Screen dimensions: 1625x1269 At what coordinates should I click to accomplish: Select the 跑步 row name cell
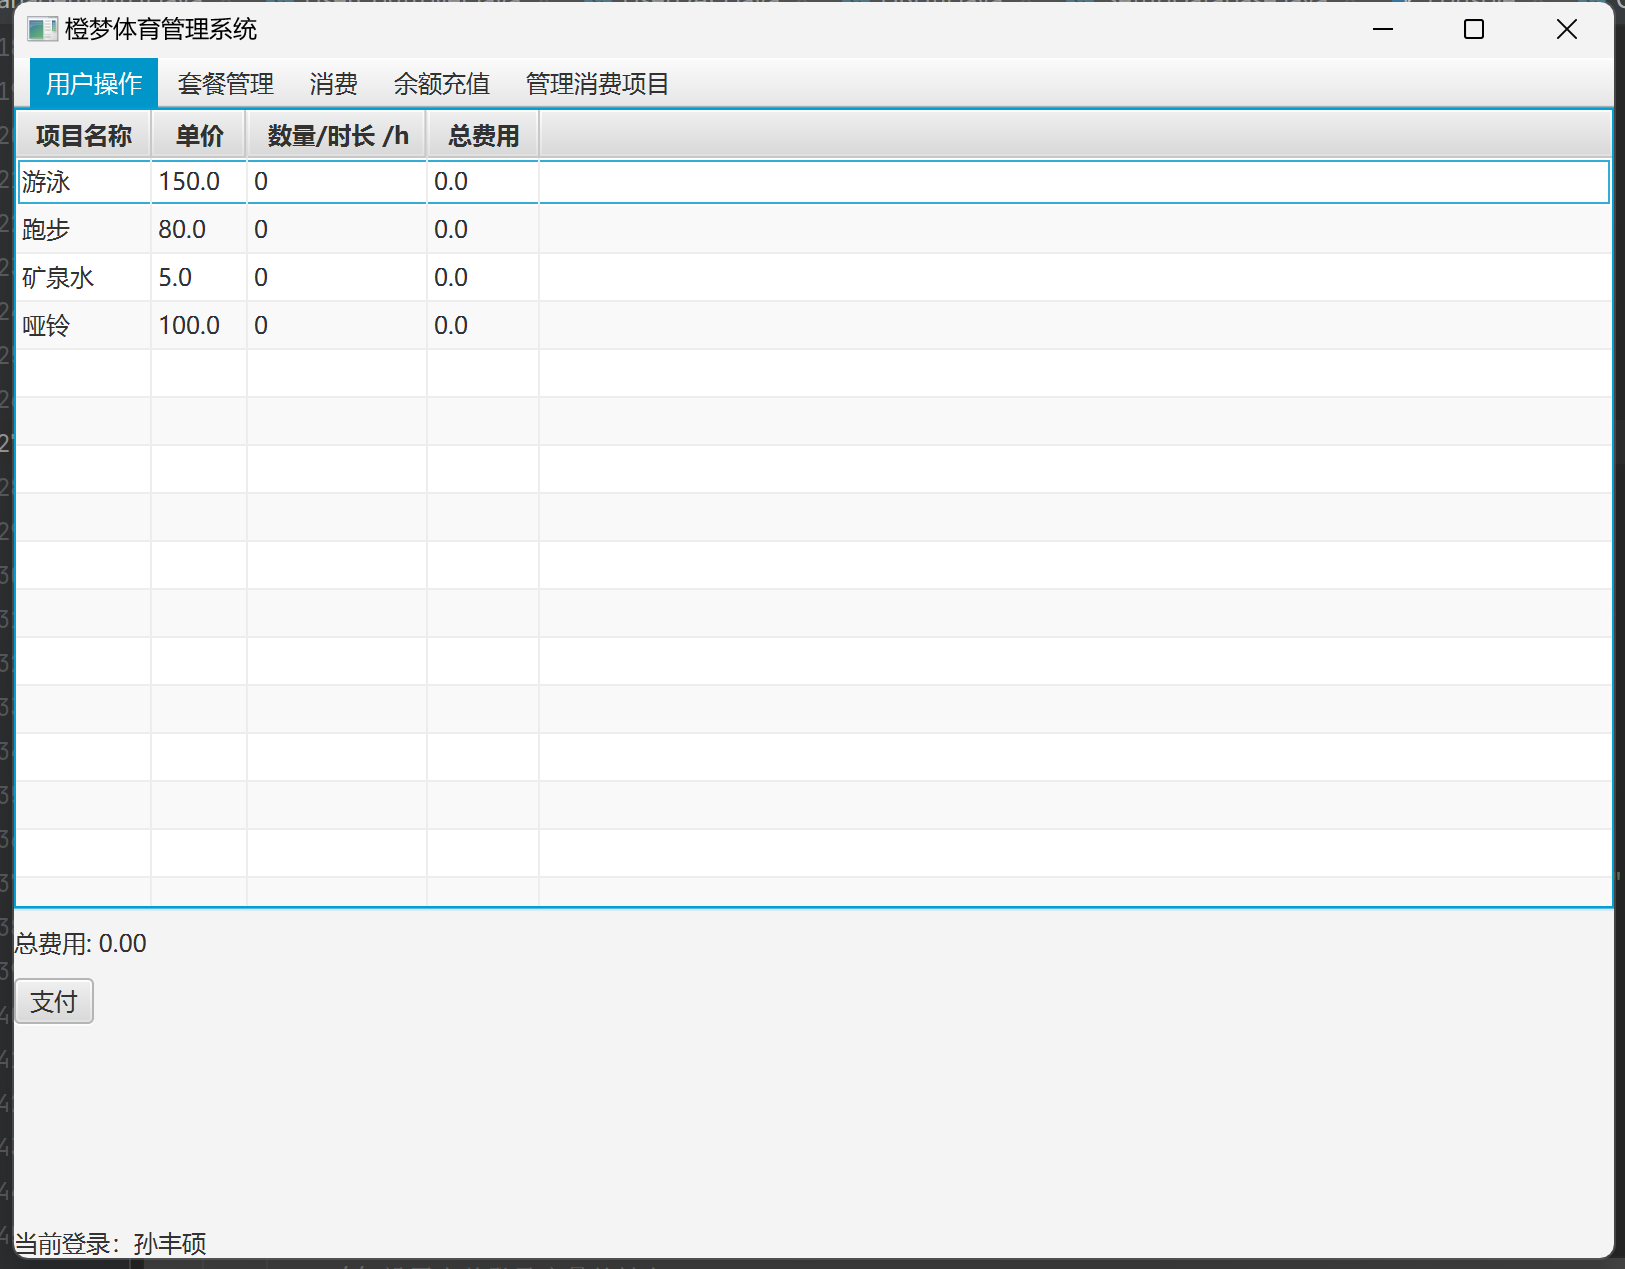point(84,230)
